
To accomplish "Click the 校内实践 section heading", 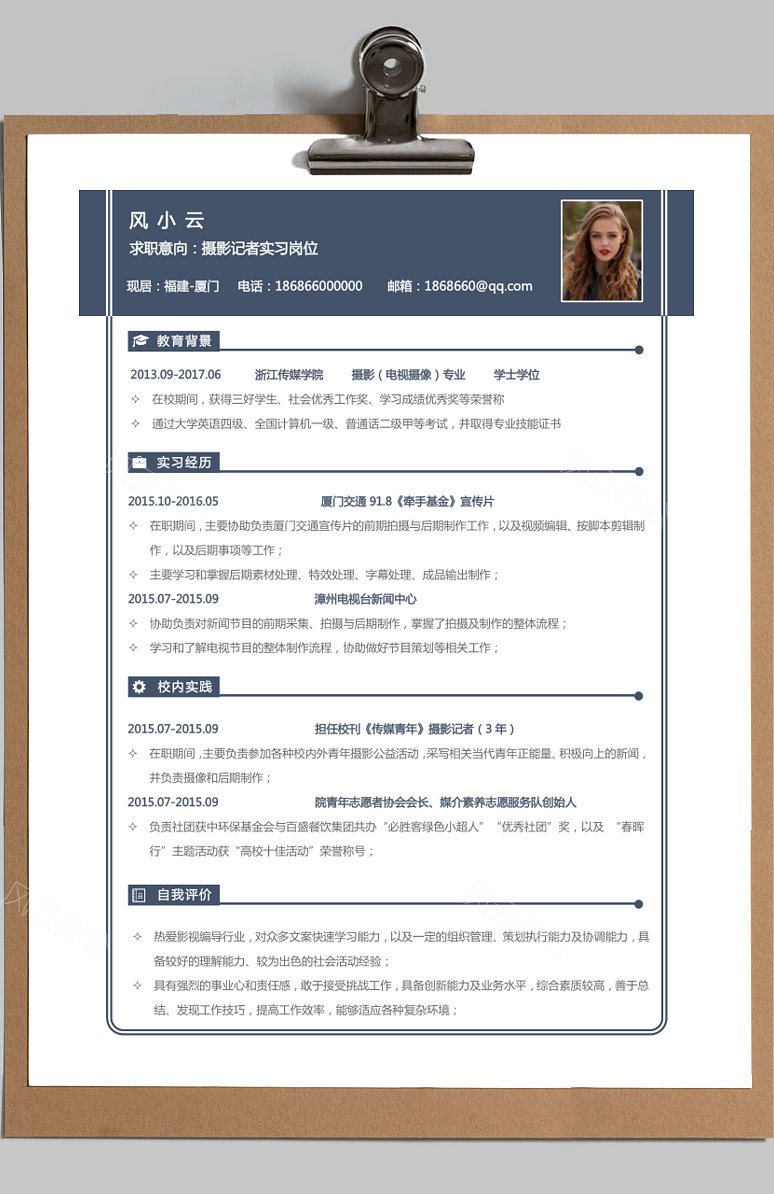I will 184,687.
